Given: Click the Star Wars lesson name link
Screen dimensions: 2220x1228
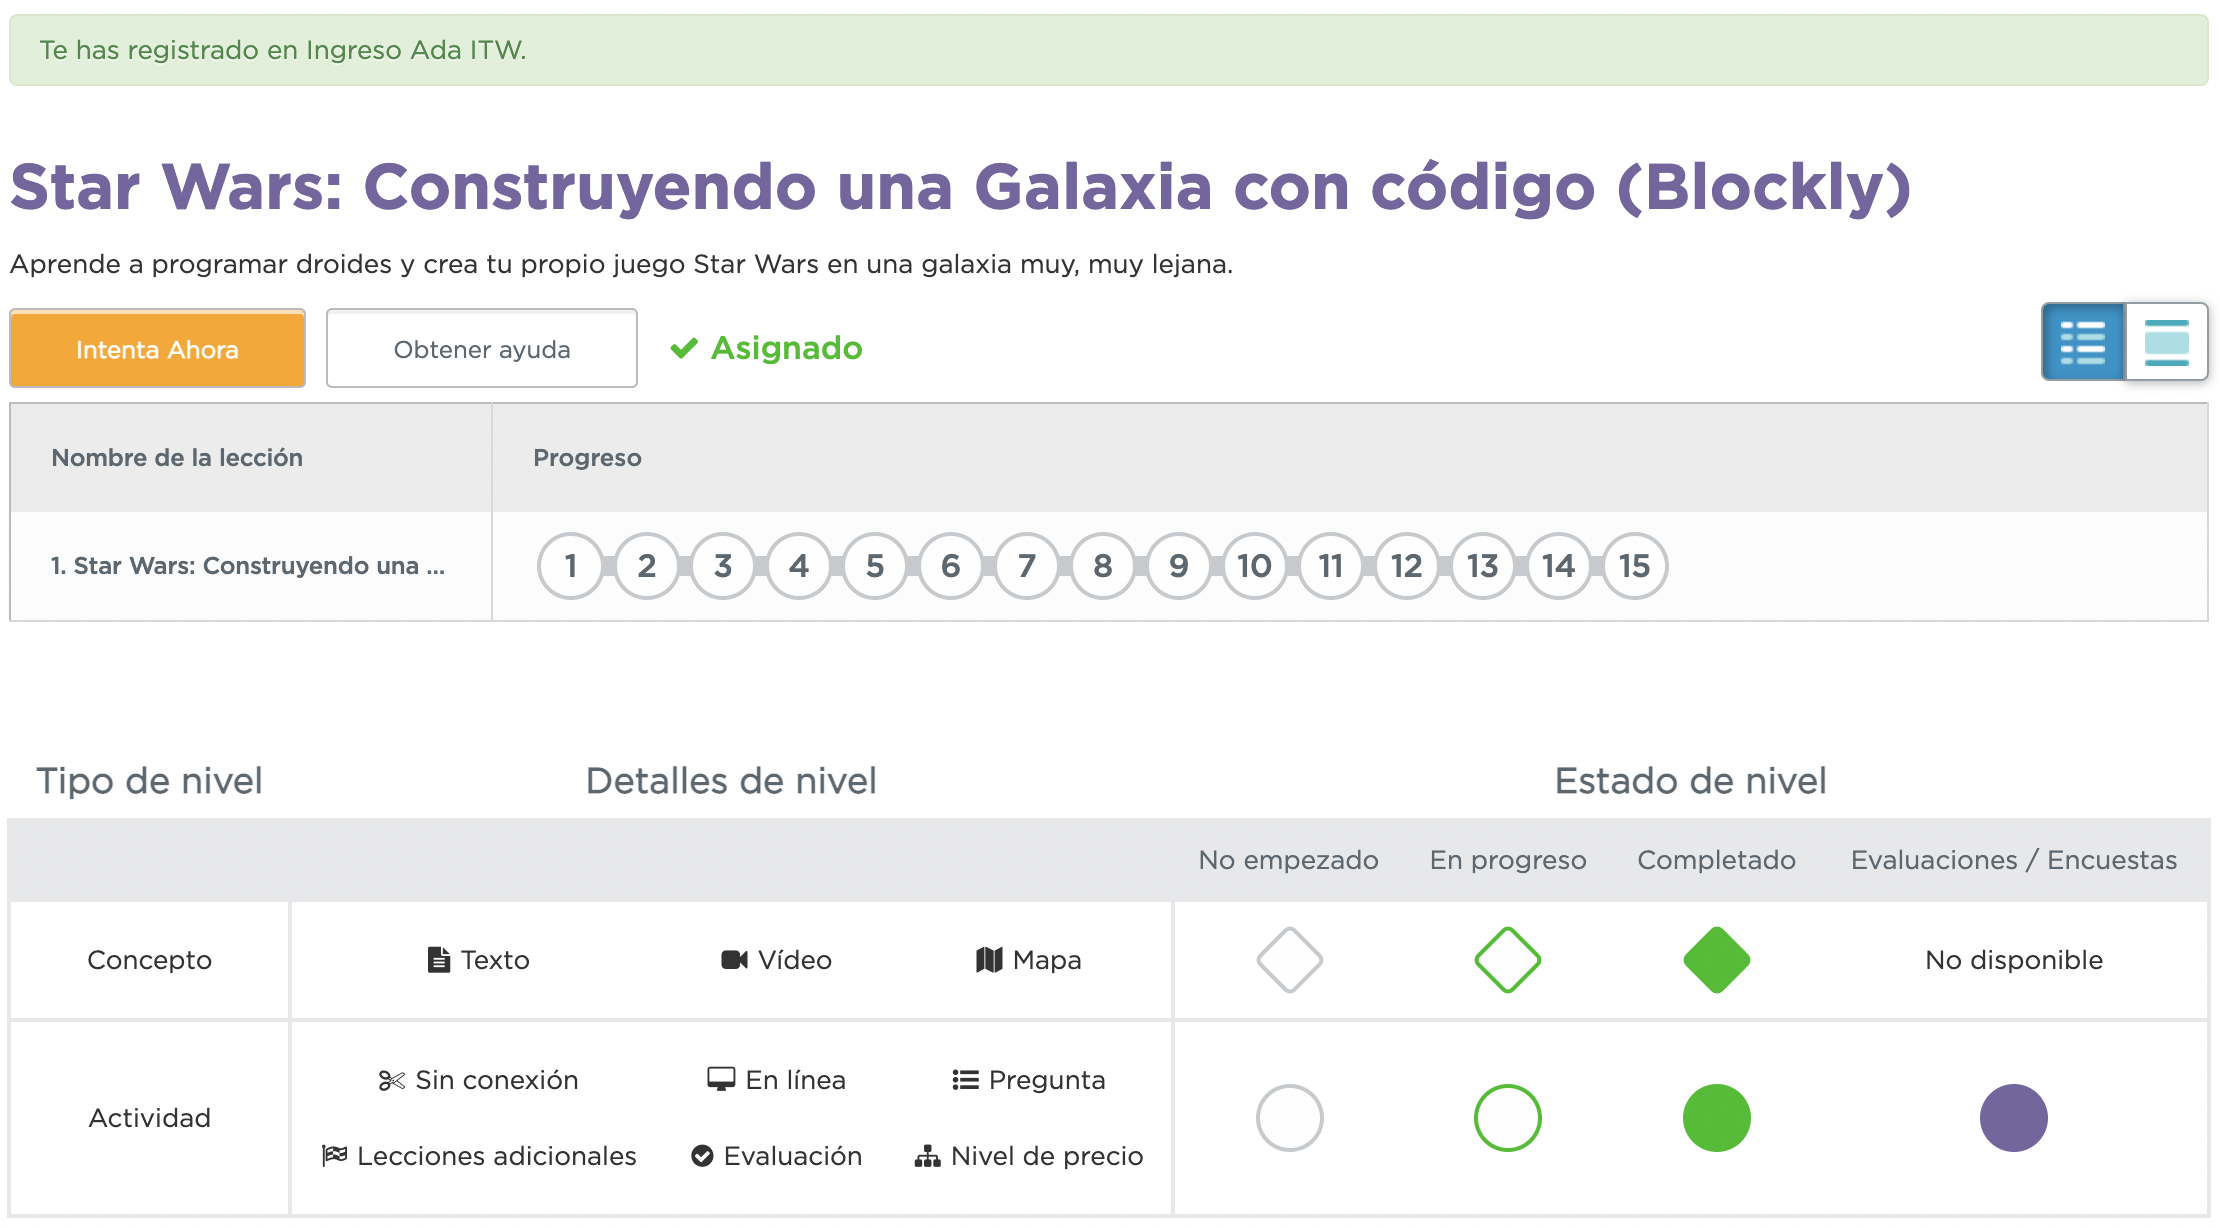Looking at the screenshot, I should (248, 566).
